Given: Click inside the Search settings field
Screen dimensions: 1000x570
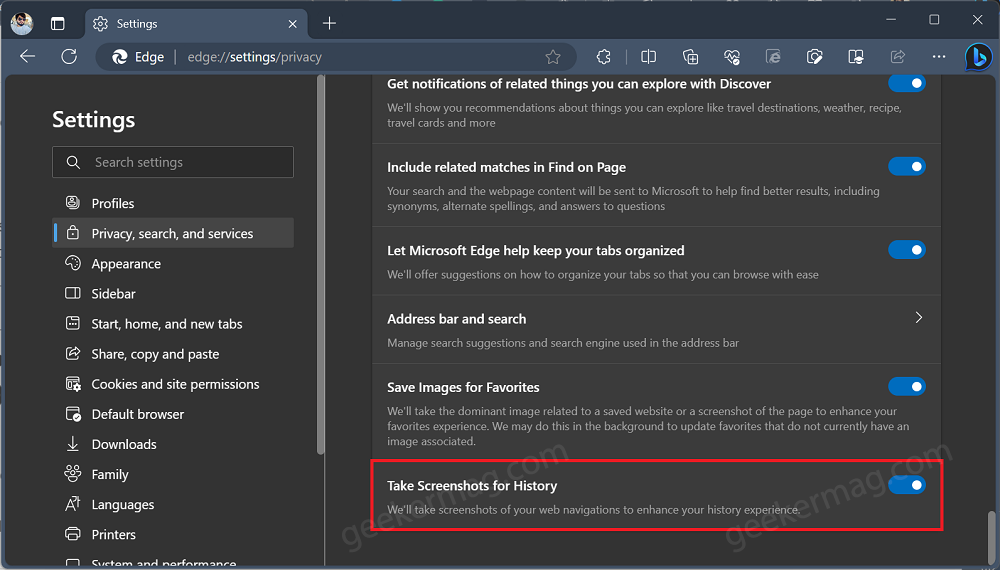Looking at the screenshot, I should pyautogui.click(x=173, y=162).
